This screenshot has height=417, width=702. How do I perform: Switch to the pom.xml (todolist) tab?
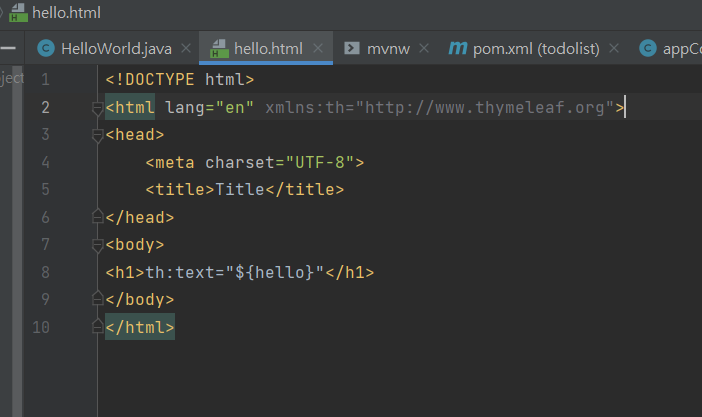tap(538, 48)
